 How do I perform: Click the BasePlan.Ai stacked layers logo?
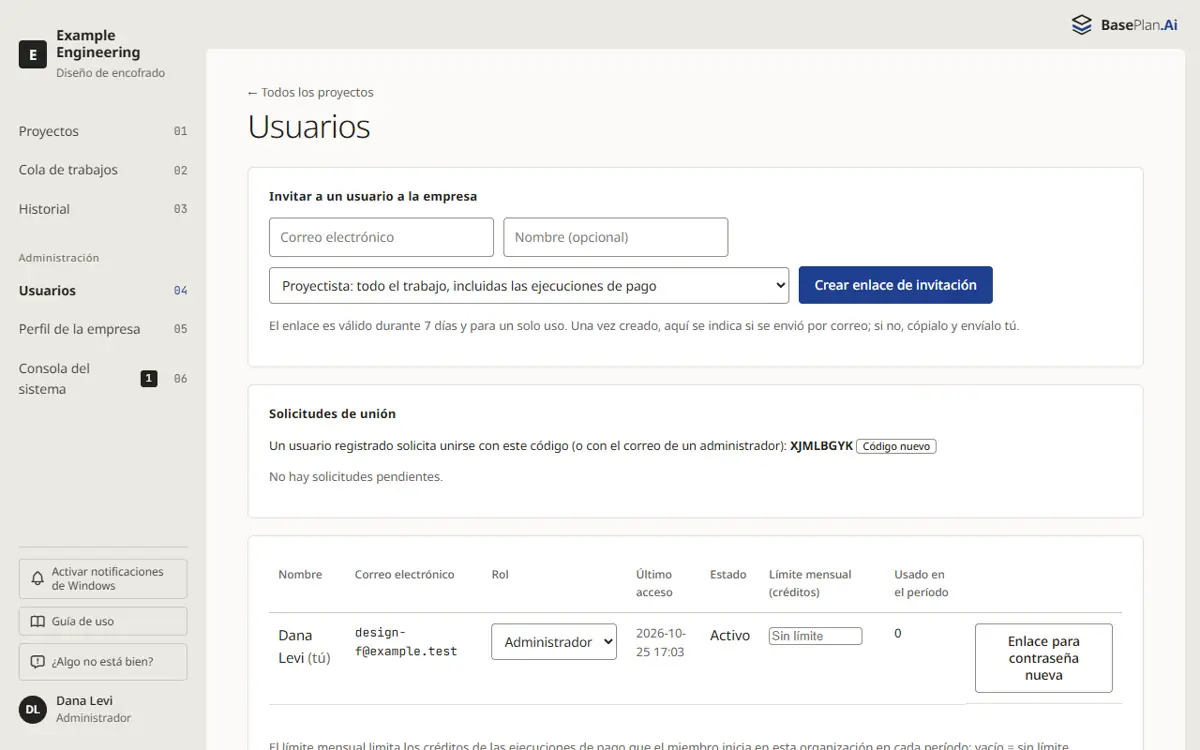pyautogui.click(x=1081, y=25)
